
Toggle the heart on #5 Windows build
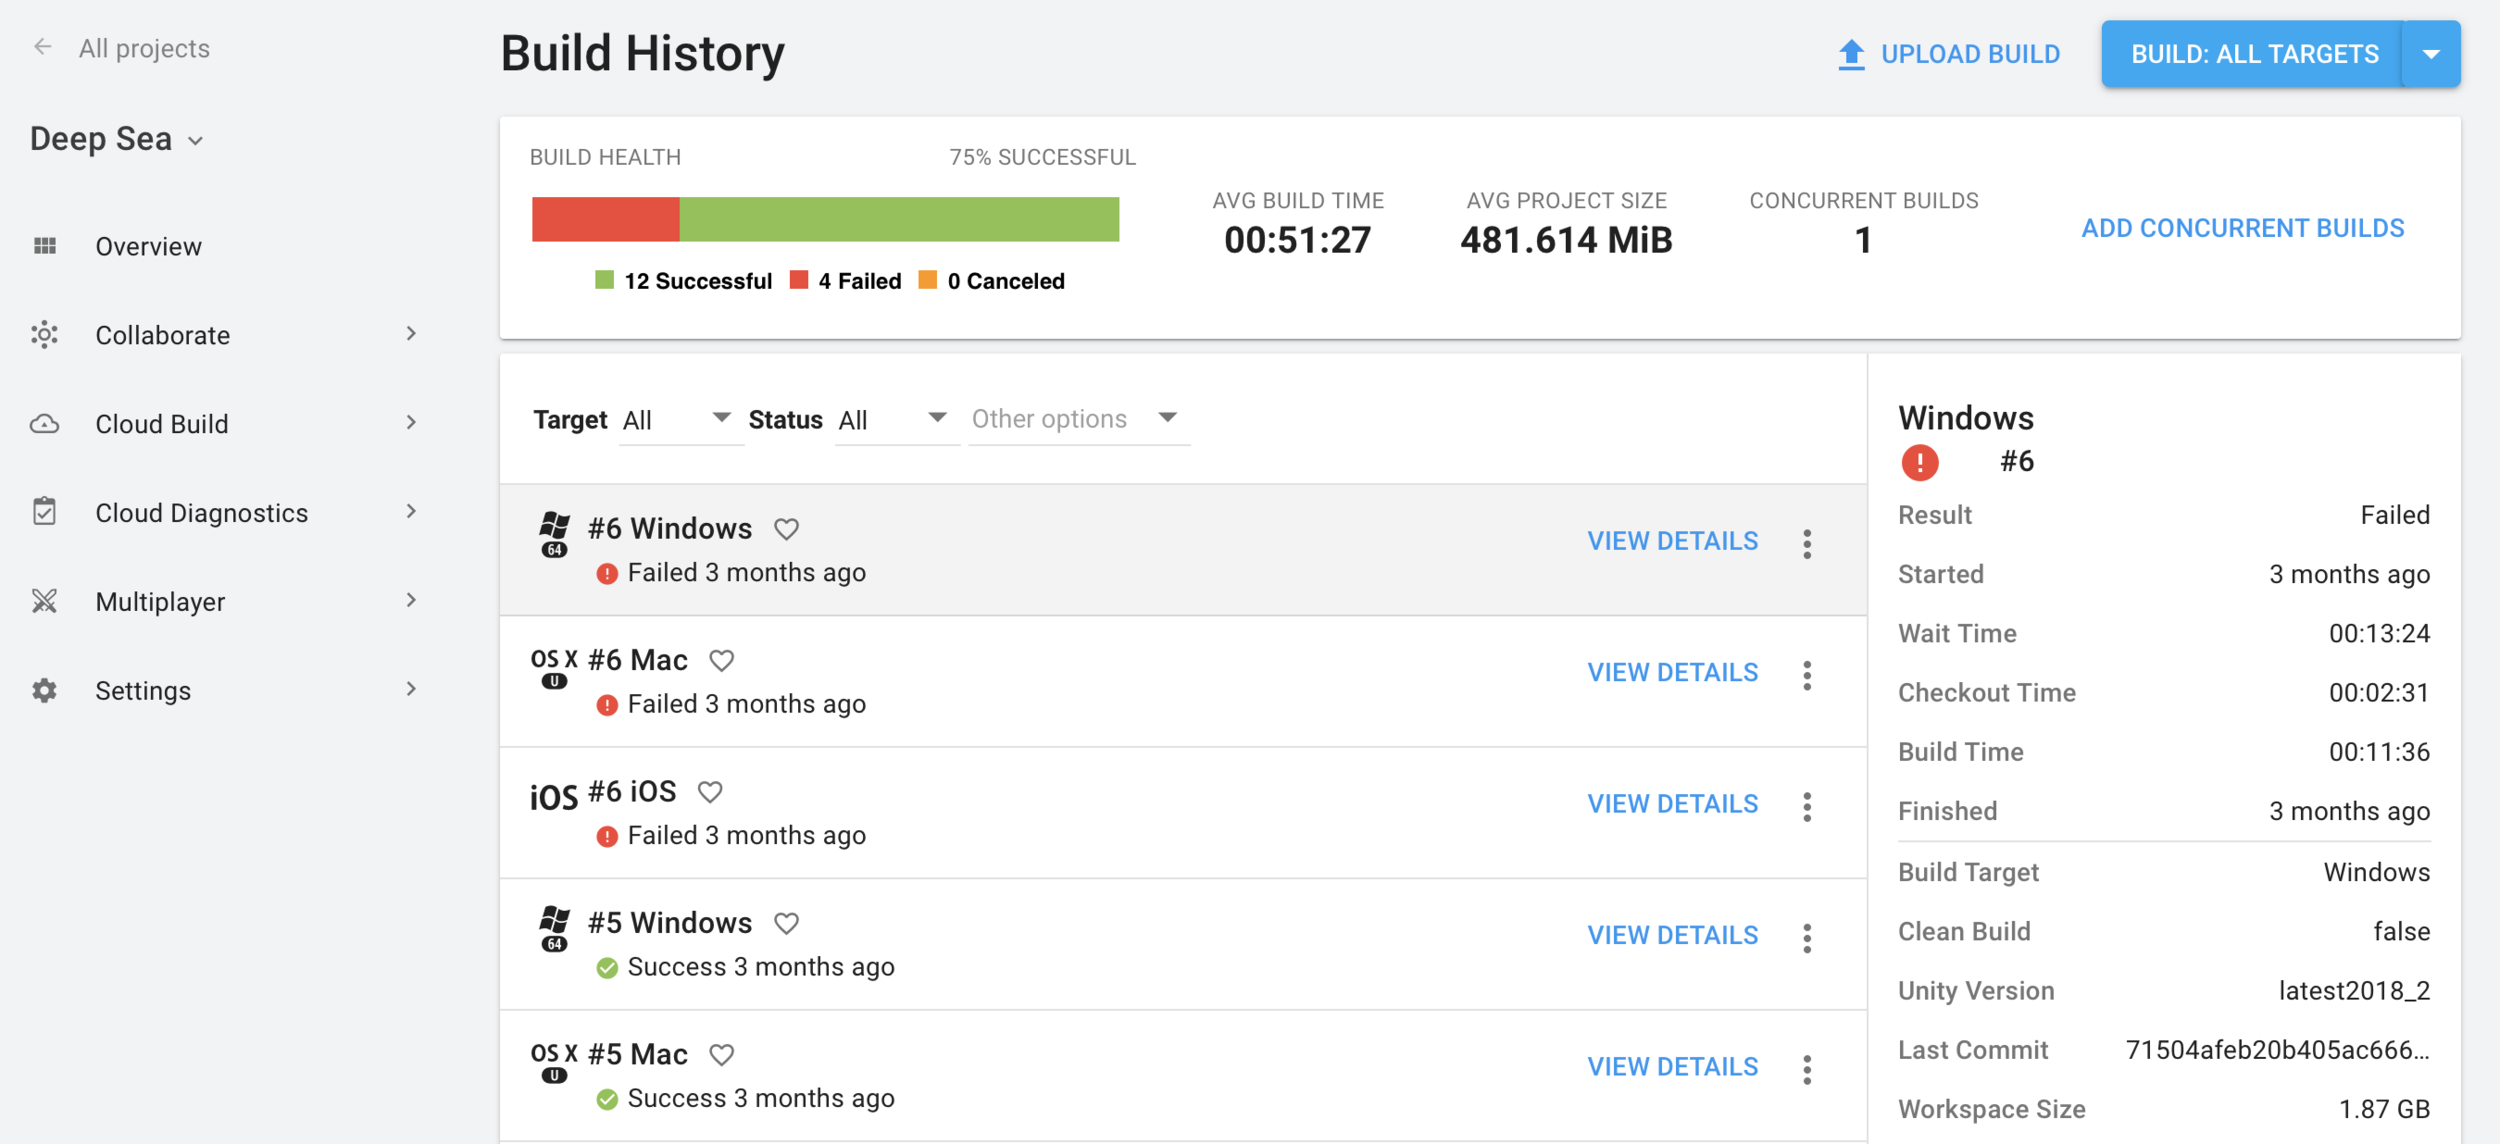(786, 923)
